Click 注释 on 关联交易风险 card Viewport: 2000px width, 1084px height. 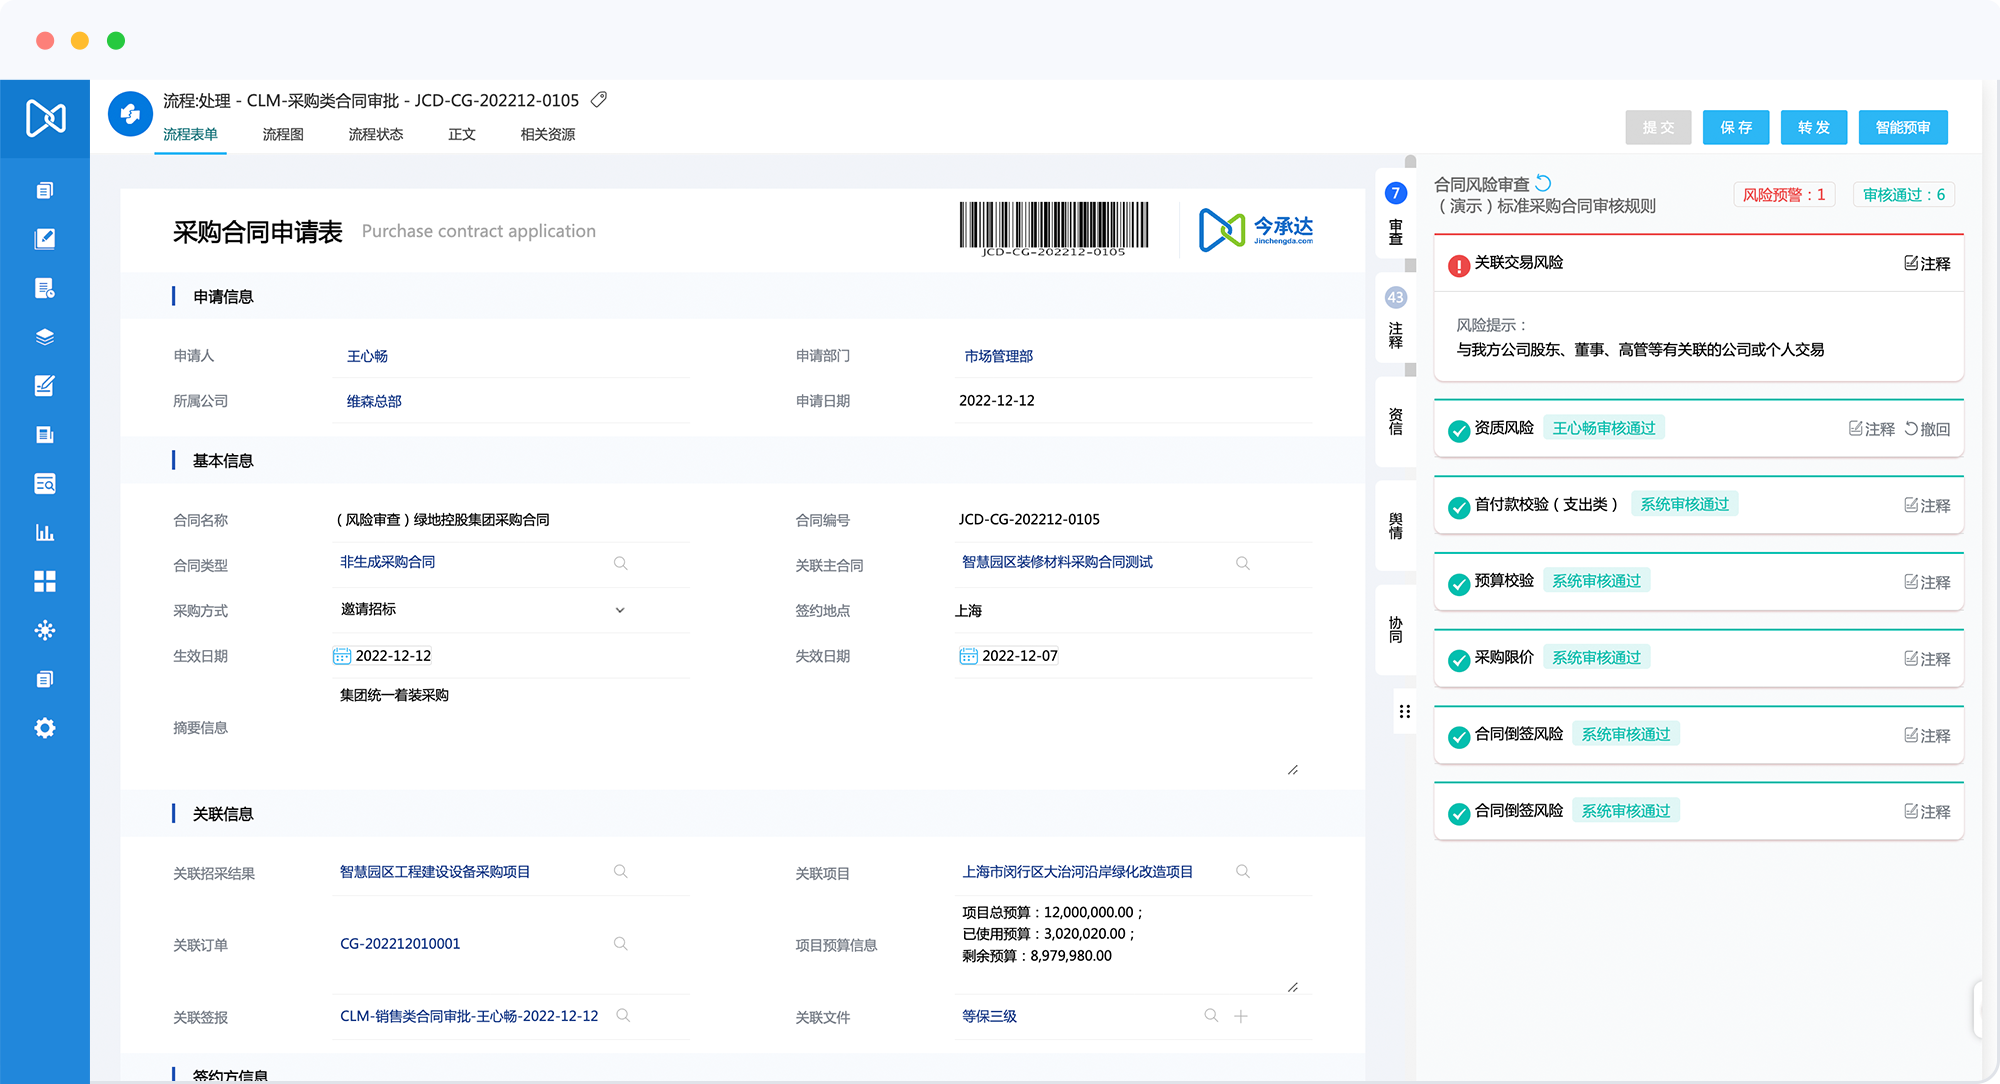tap(1927, 263)
